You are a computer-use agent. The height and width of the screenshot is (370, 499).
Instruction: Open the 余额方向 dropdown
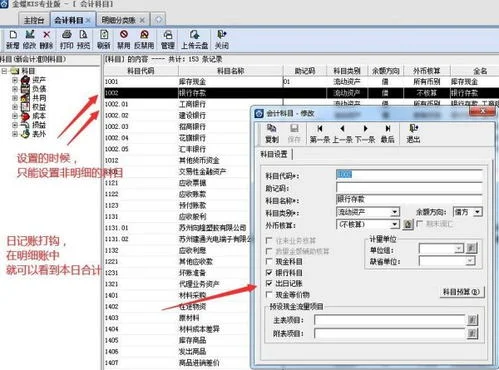tap(478, 212)
